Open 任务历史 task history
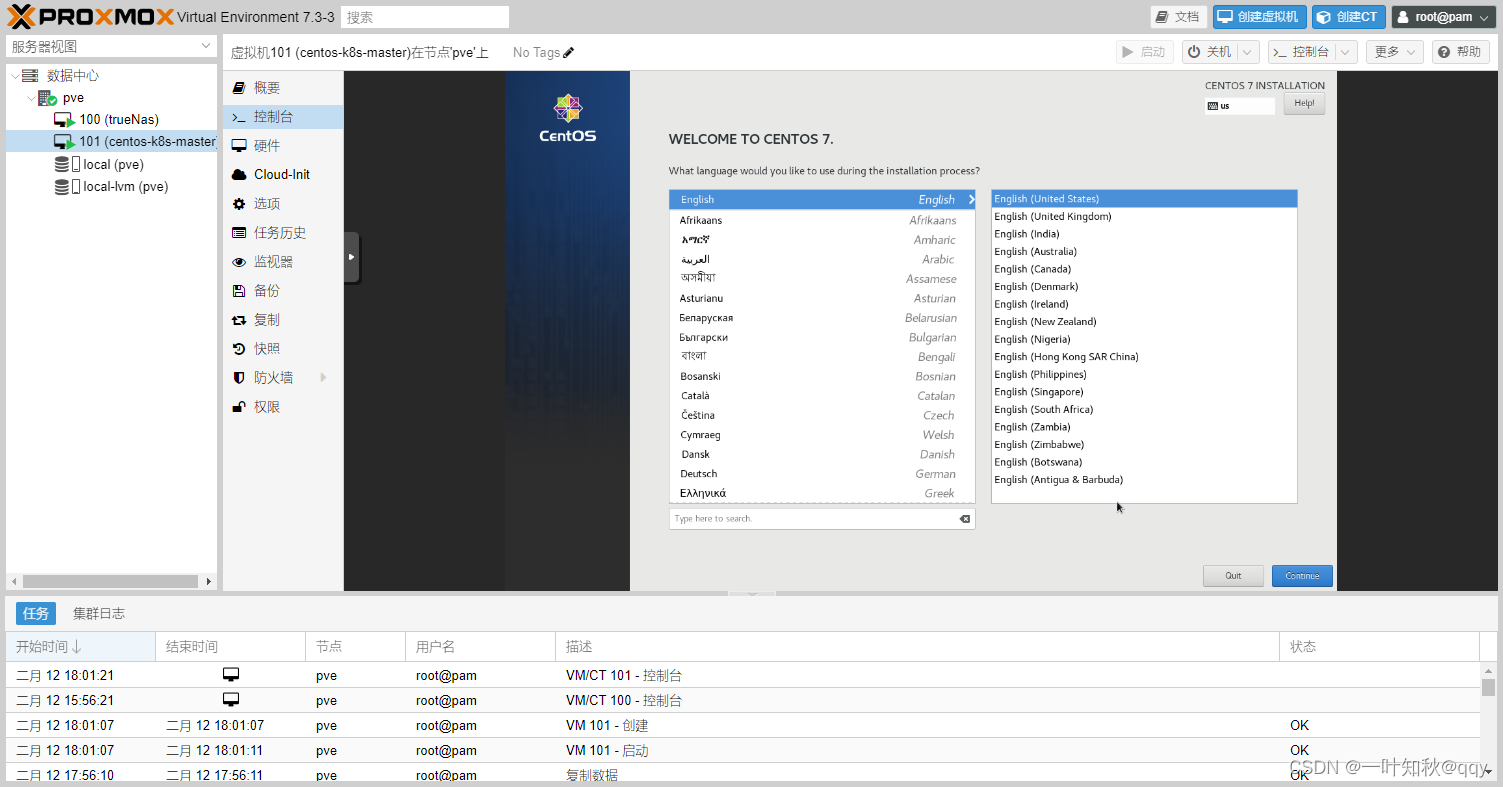Viewport: 1503px width, 787px height. pyautogui.click(x=282, y=233)
